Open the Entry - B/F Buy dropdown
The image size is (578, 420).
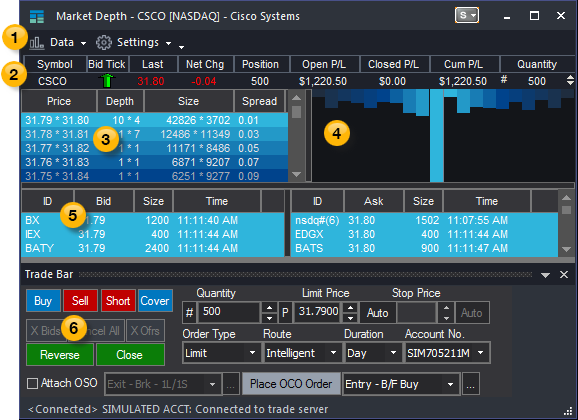tap(401, 384)
